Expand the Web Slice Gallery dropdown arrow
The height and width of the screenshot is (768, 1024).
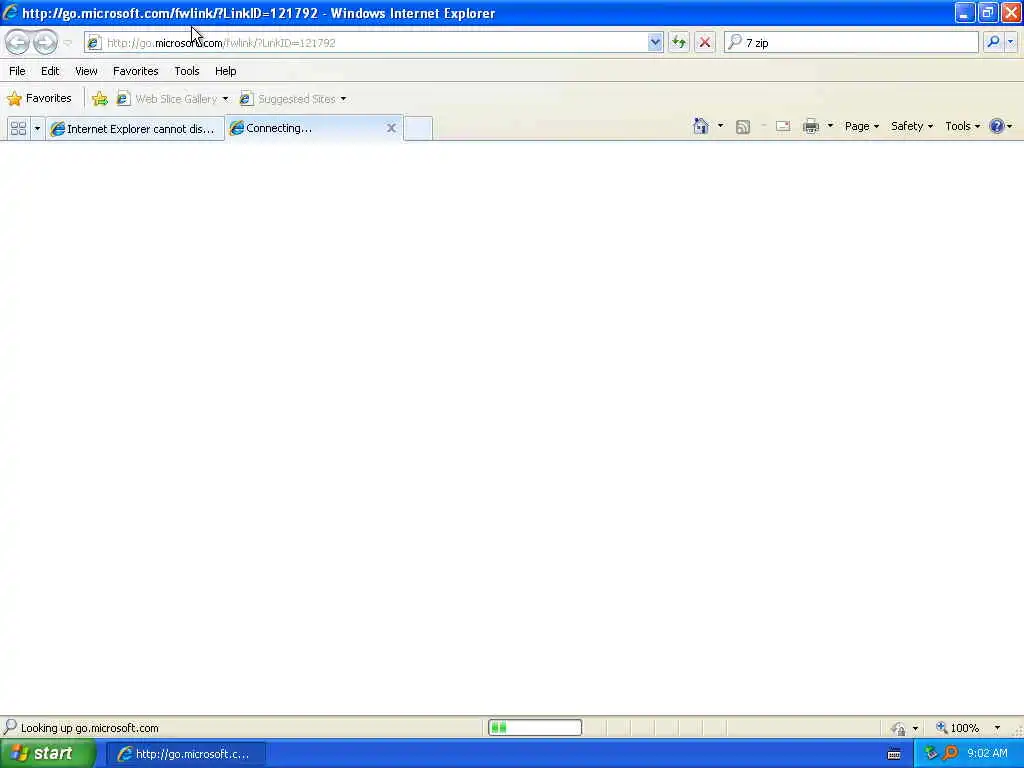[225, 99]
